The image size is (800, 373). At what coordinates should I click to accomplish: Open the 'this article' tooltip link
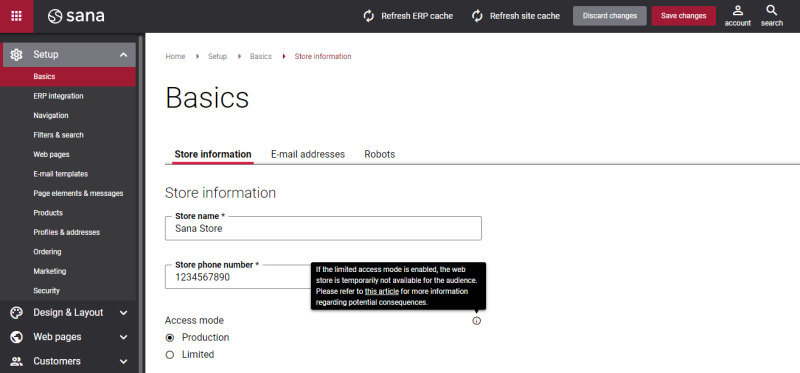(x=382, y=291)
